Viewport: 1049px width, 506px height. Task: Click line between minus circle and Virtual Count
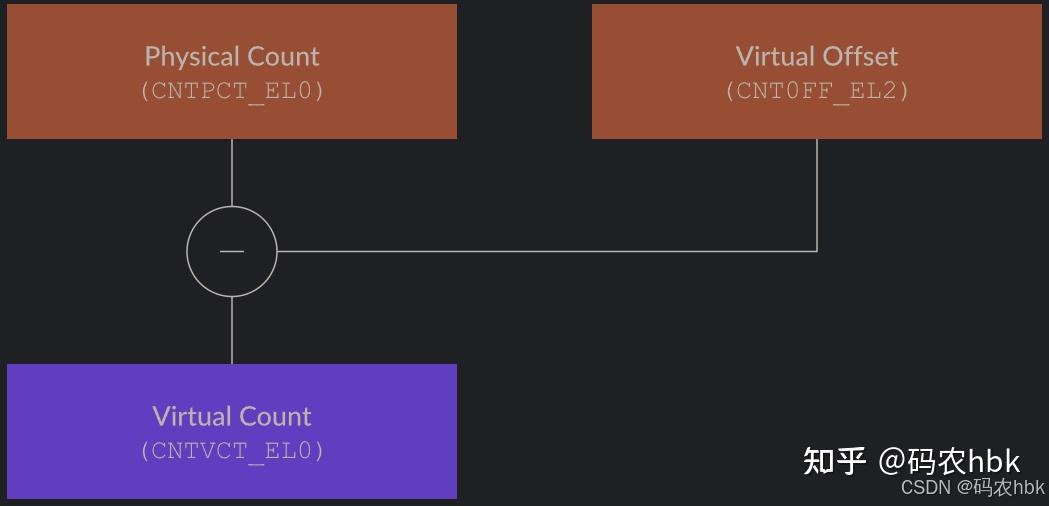click(x=232, y=330)
